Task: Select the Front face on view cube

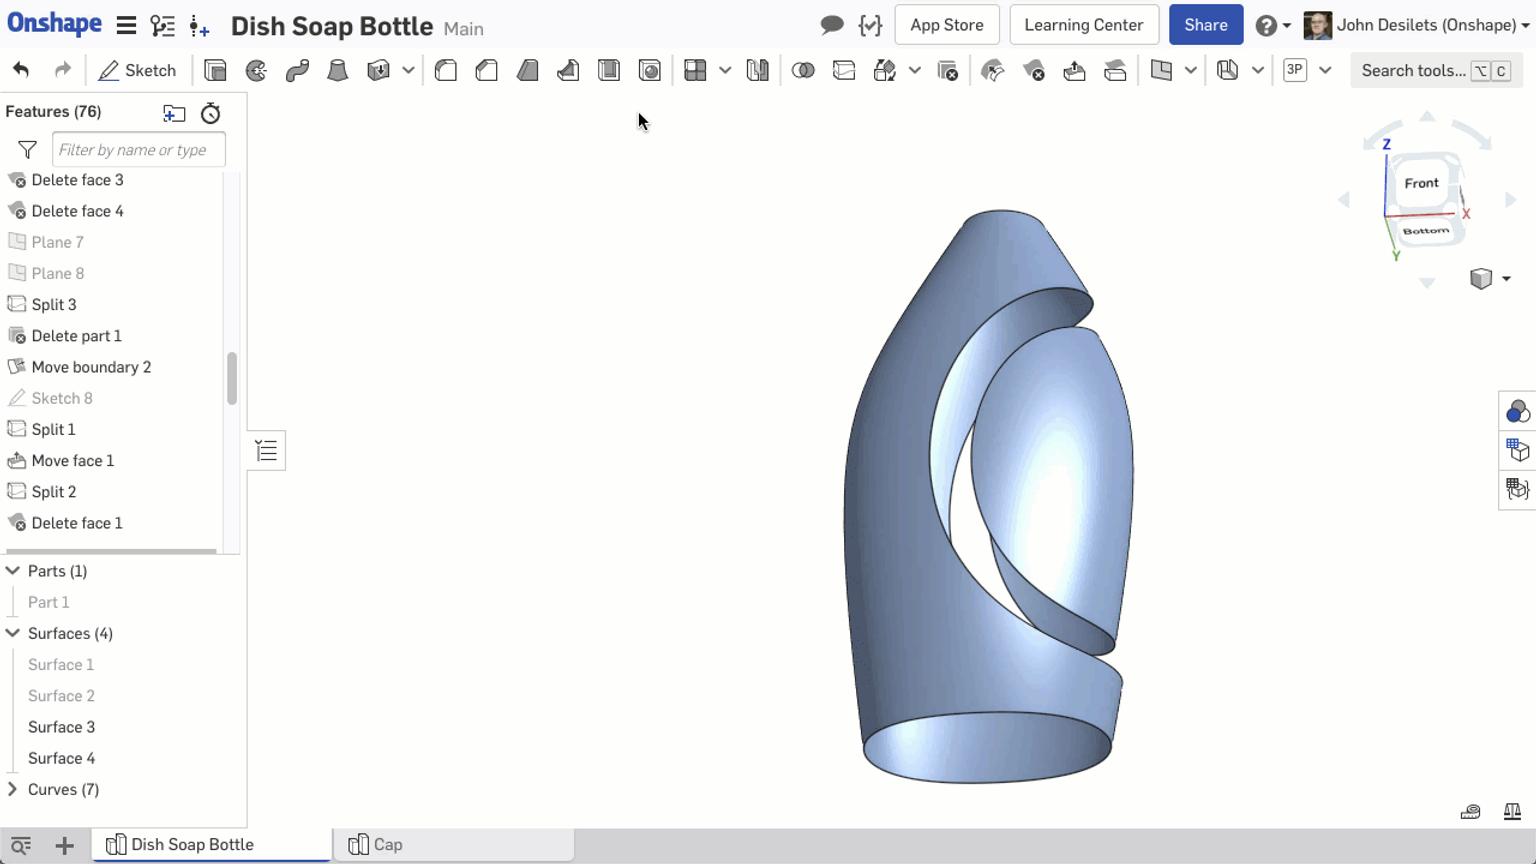Action: (x=1421, y=183)
